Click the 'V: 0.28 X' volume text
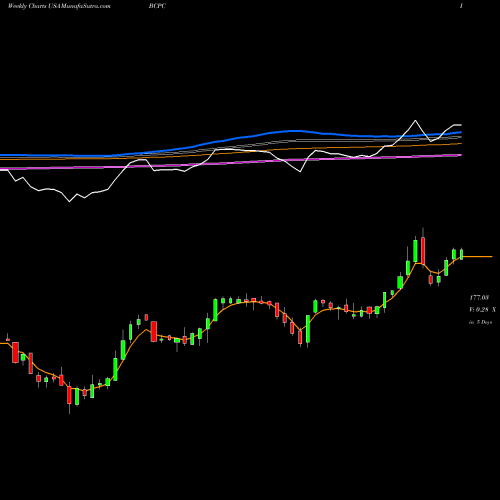Image resolution: width=500 pixels, height=500 pixels. tap(482, 310)
